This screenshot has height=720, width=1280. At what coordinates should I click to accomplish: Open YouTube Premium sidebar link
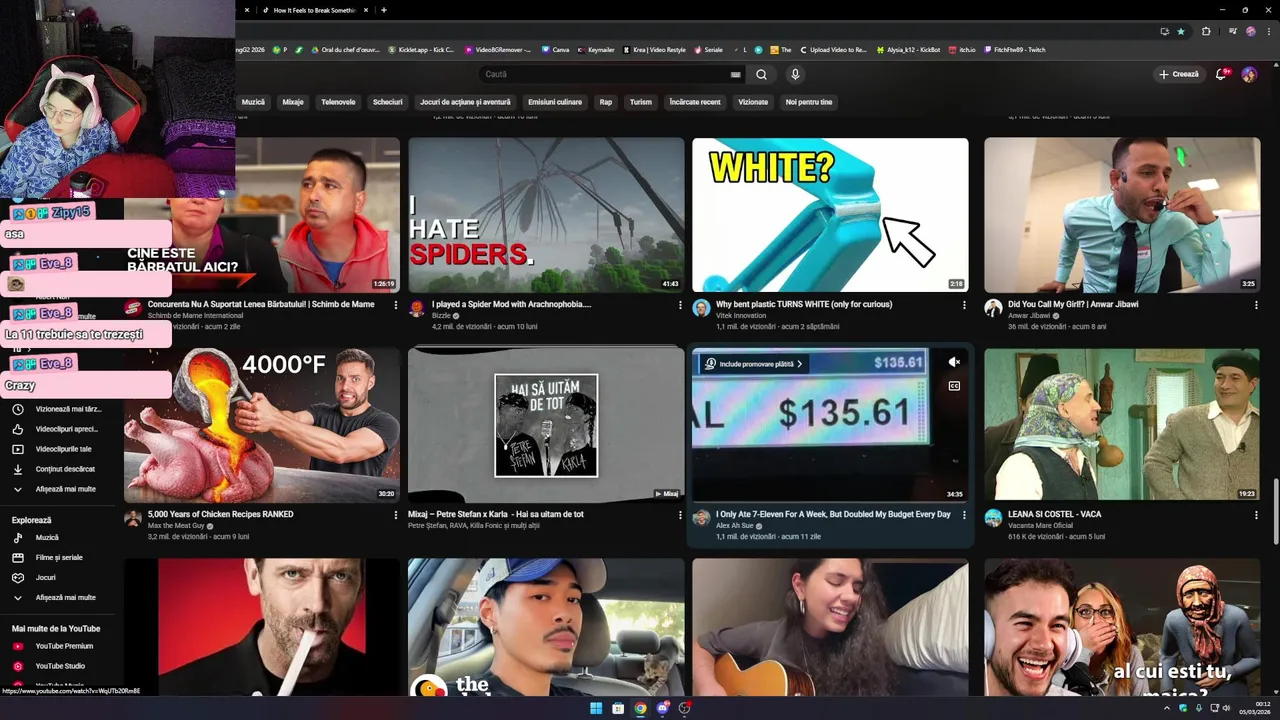58,646
